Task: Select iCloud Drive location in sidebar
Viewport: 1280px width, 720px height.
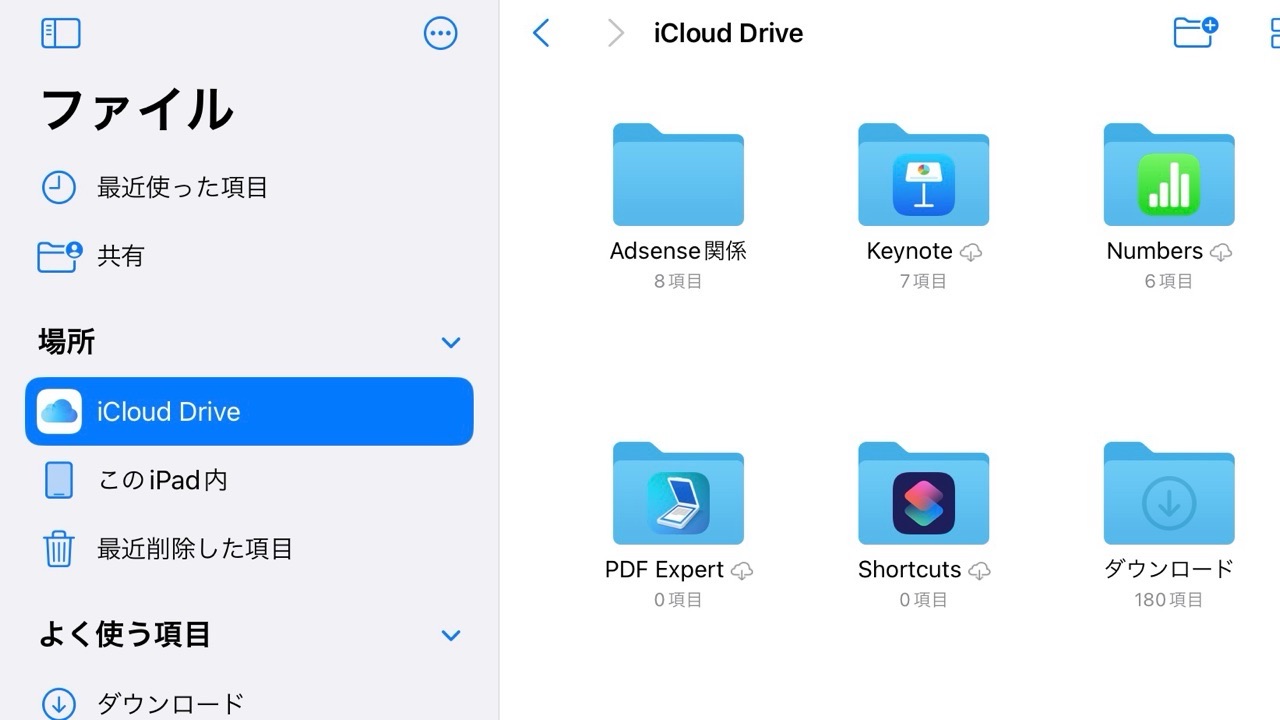Action: [249, 411]
